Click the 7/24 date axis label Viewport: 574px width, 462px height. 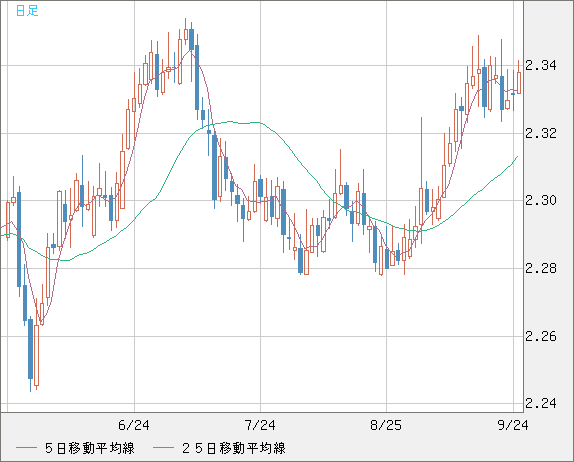tap(260, 425)
